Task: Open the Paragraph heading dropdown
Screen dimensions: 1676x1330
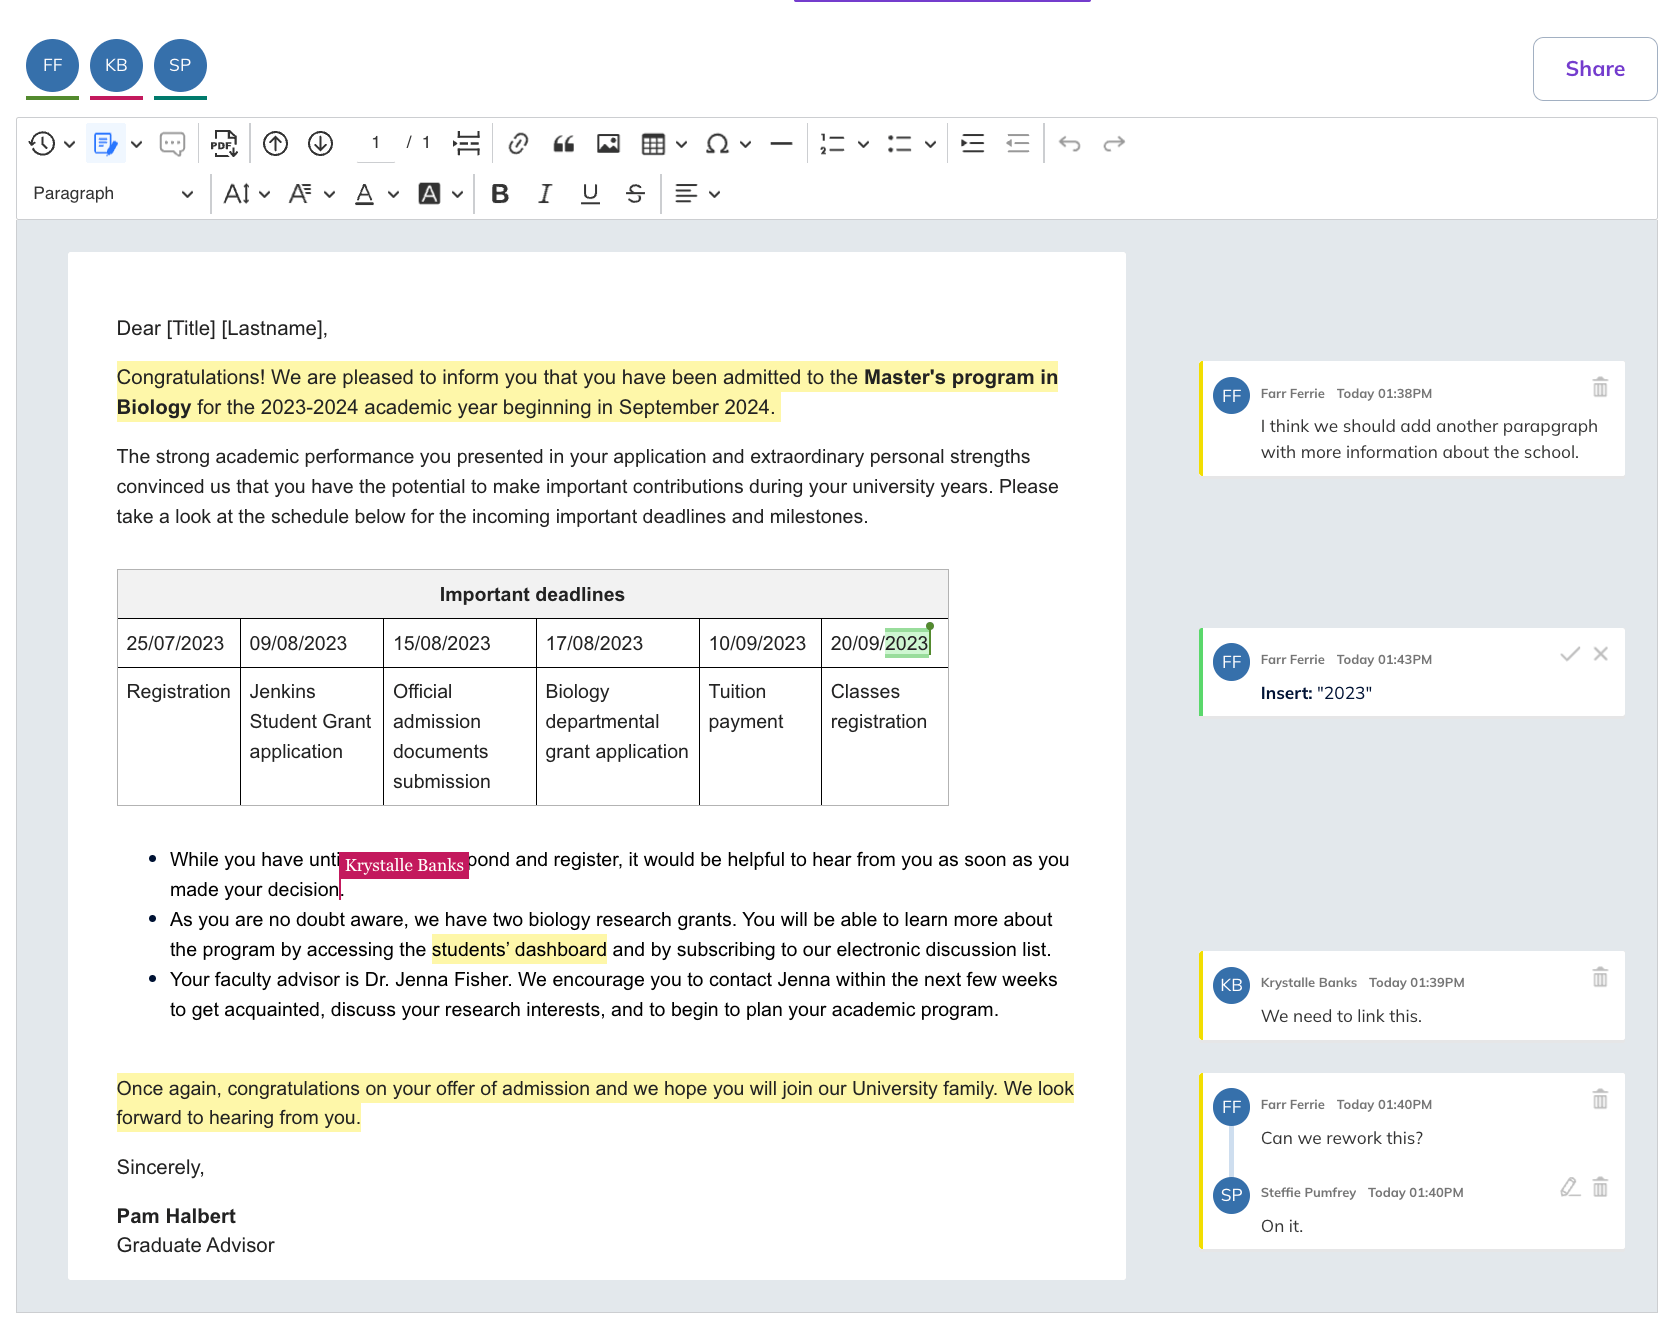Action: pyautogui.click(x=112, y=194)
